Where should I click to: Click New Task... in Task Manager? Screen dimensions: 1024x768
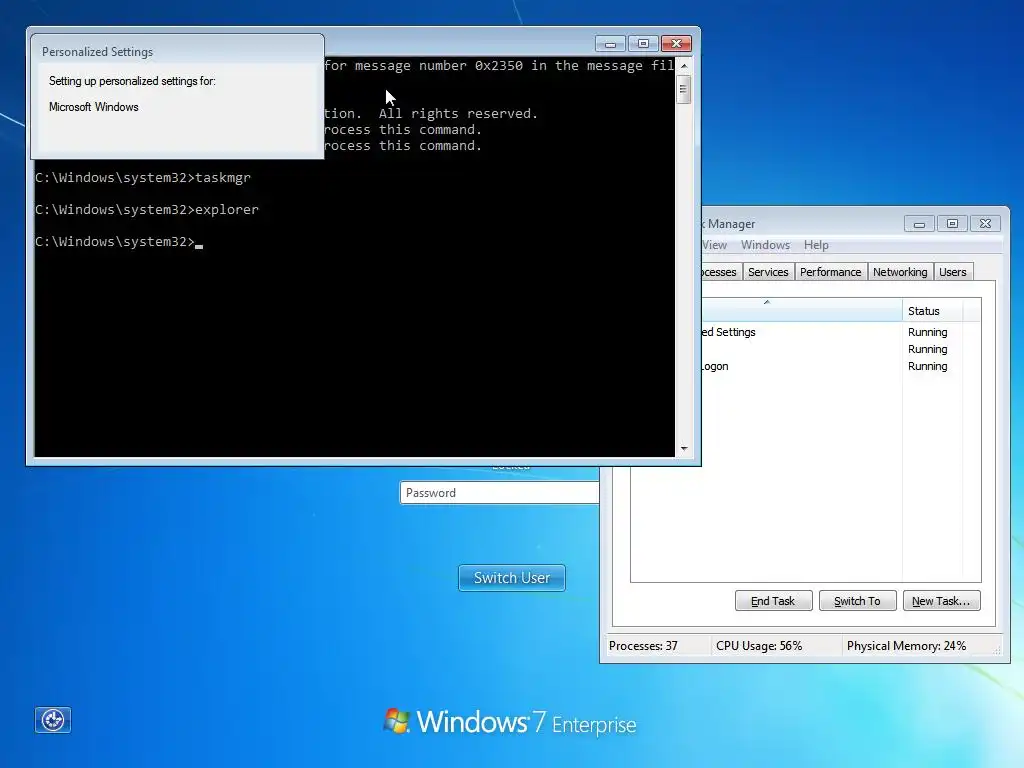pyautogui.click(x=941, y=601)
